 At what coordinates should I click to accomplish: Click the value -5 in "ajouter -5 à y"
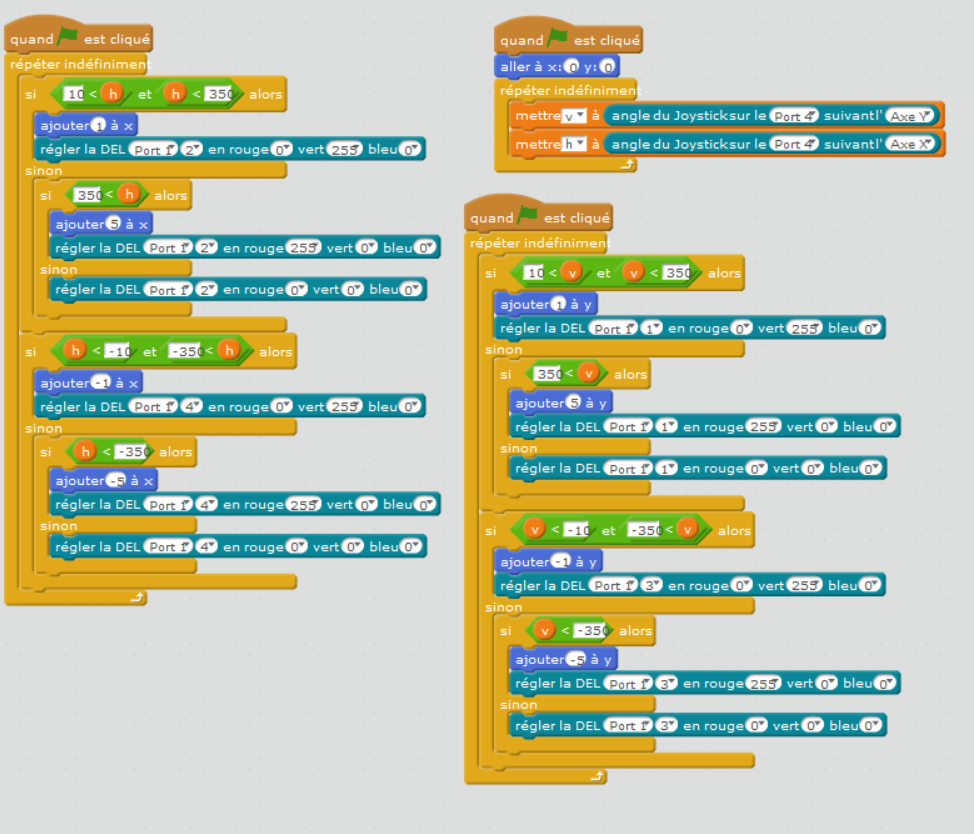click(575, 660)
